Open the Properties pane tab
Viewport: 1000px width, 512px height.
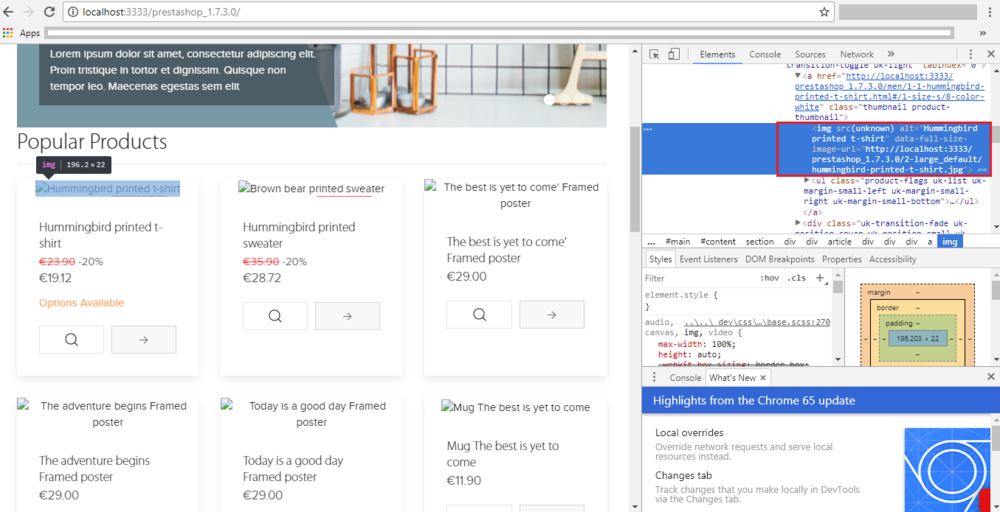tap(841, 259)
